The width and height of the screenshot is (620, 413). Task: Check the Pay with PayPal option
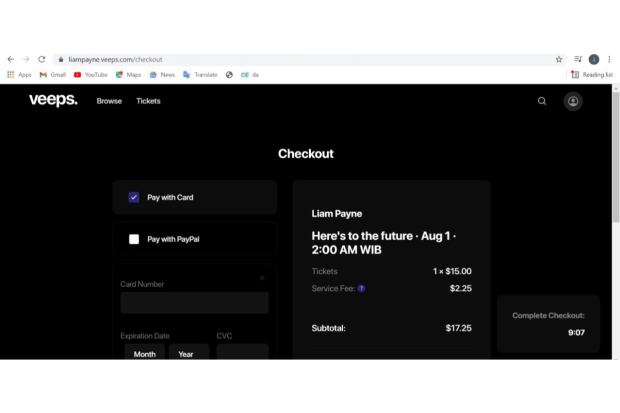pos(134,240)
